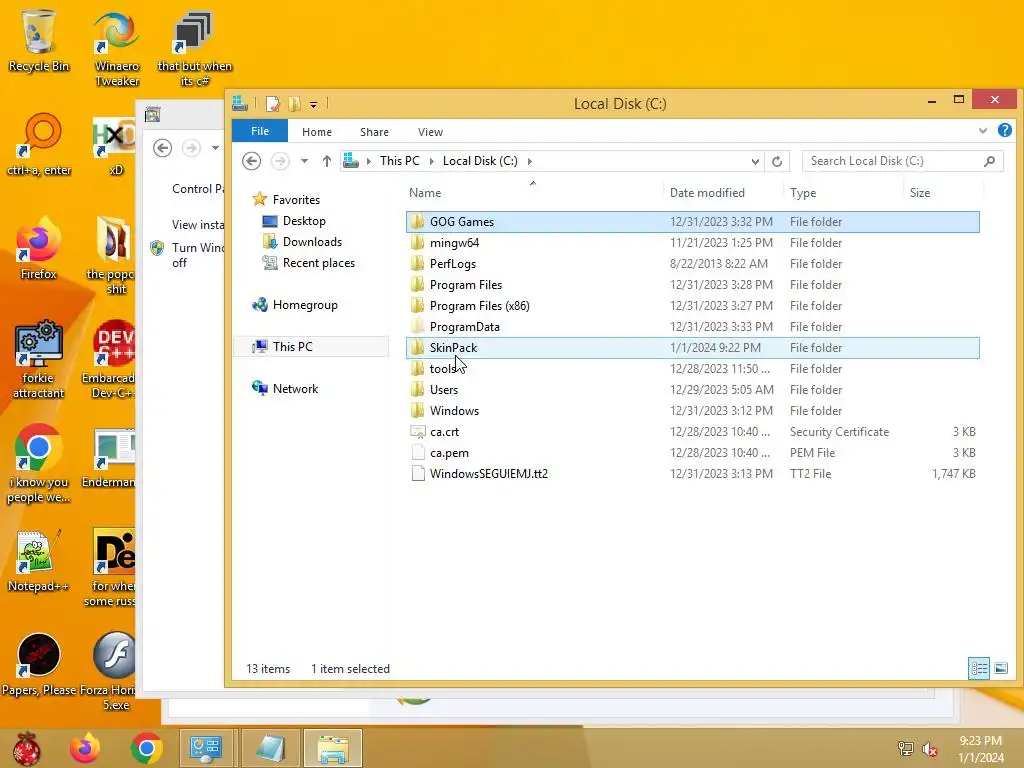Open the Recycle Bin desktop icon

point(39,41)
